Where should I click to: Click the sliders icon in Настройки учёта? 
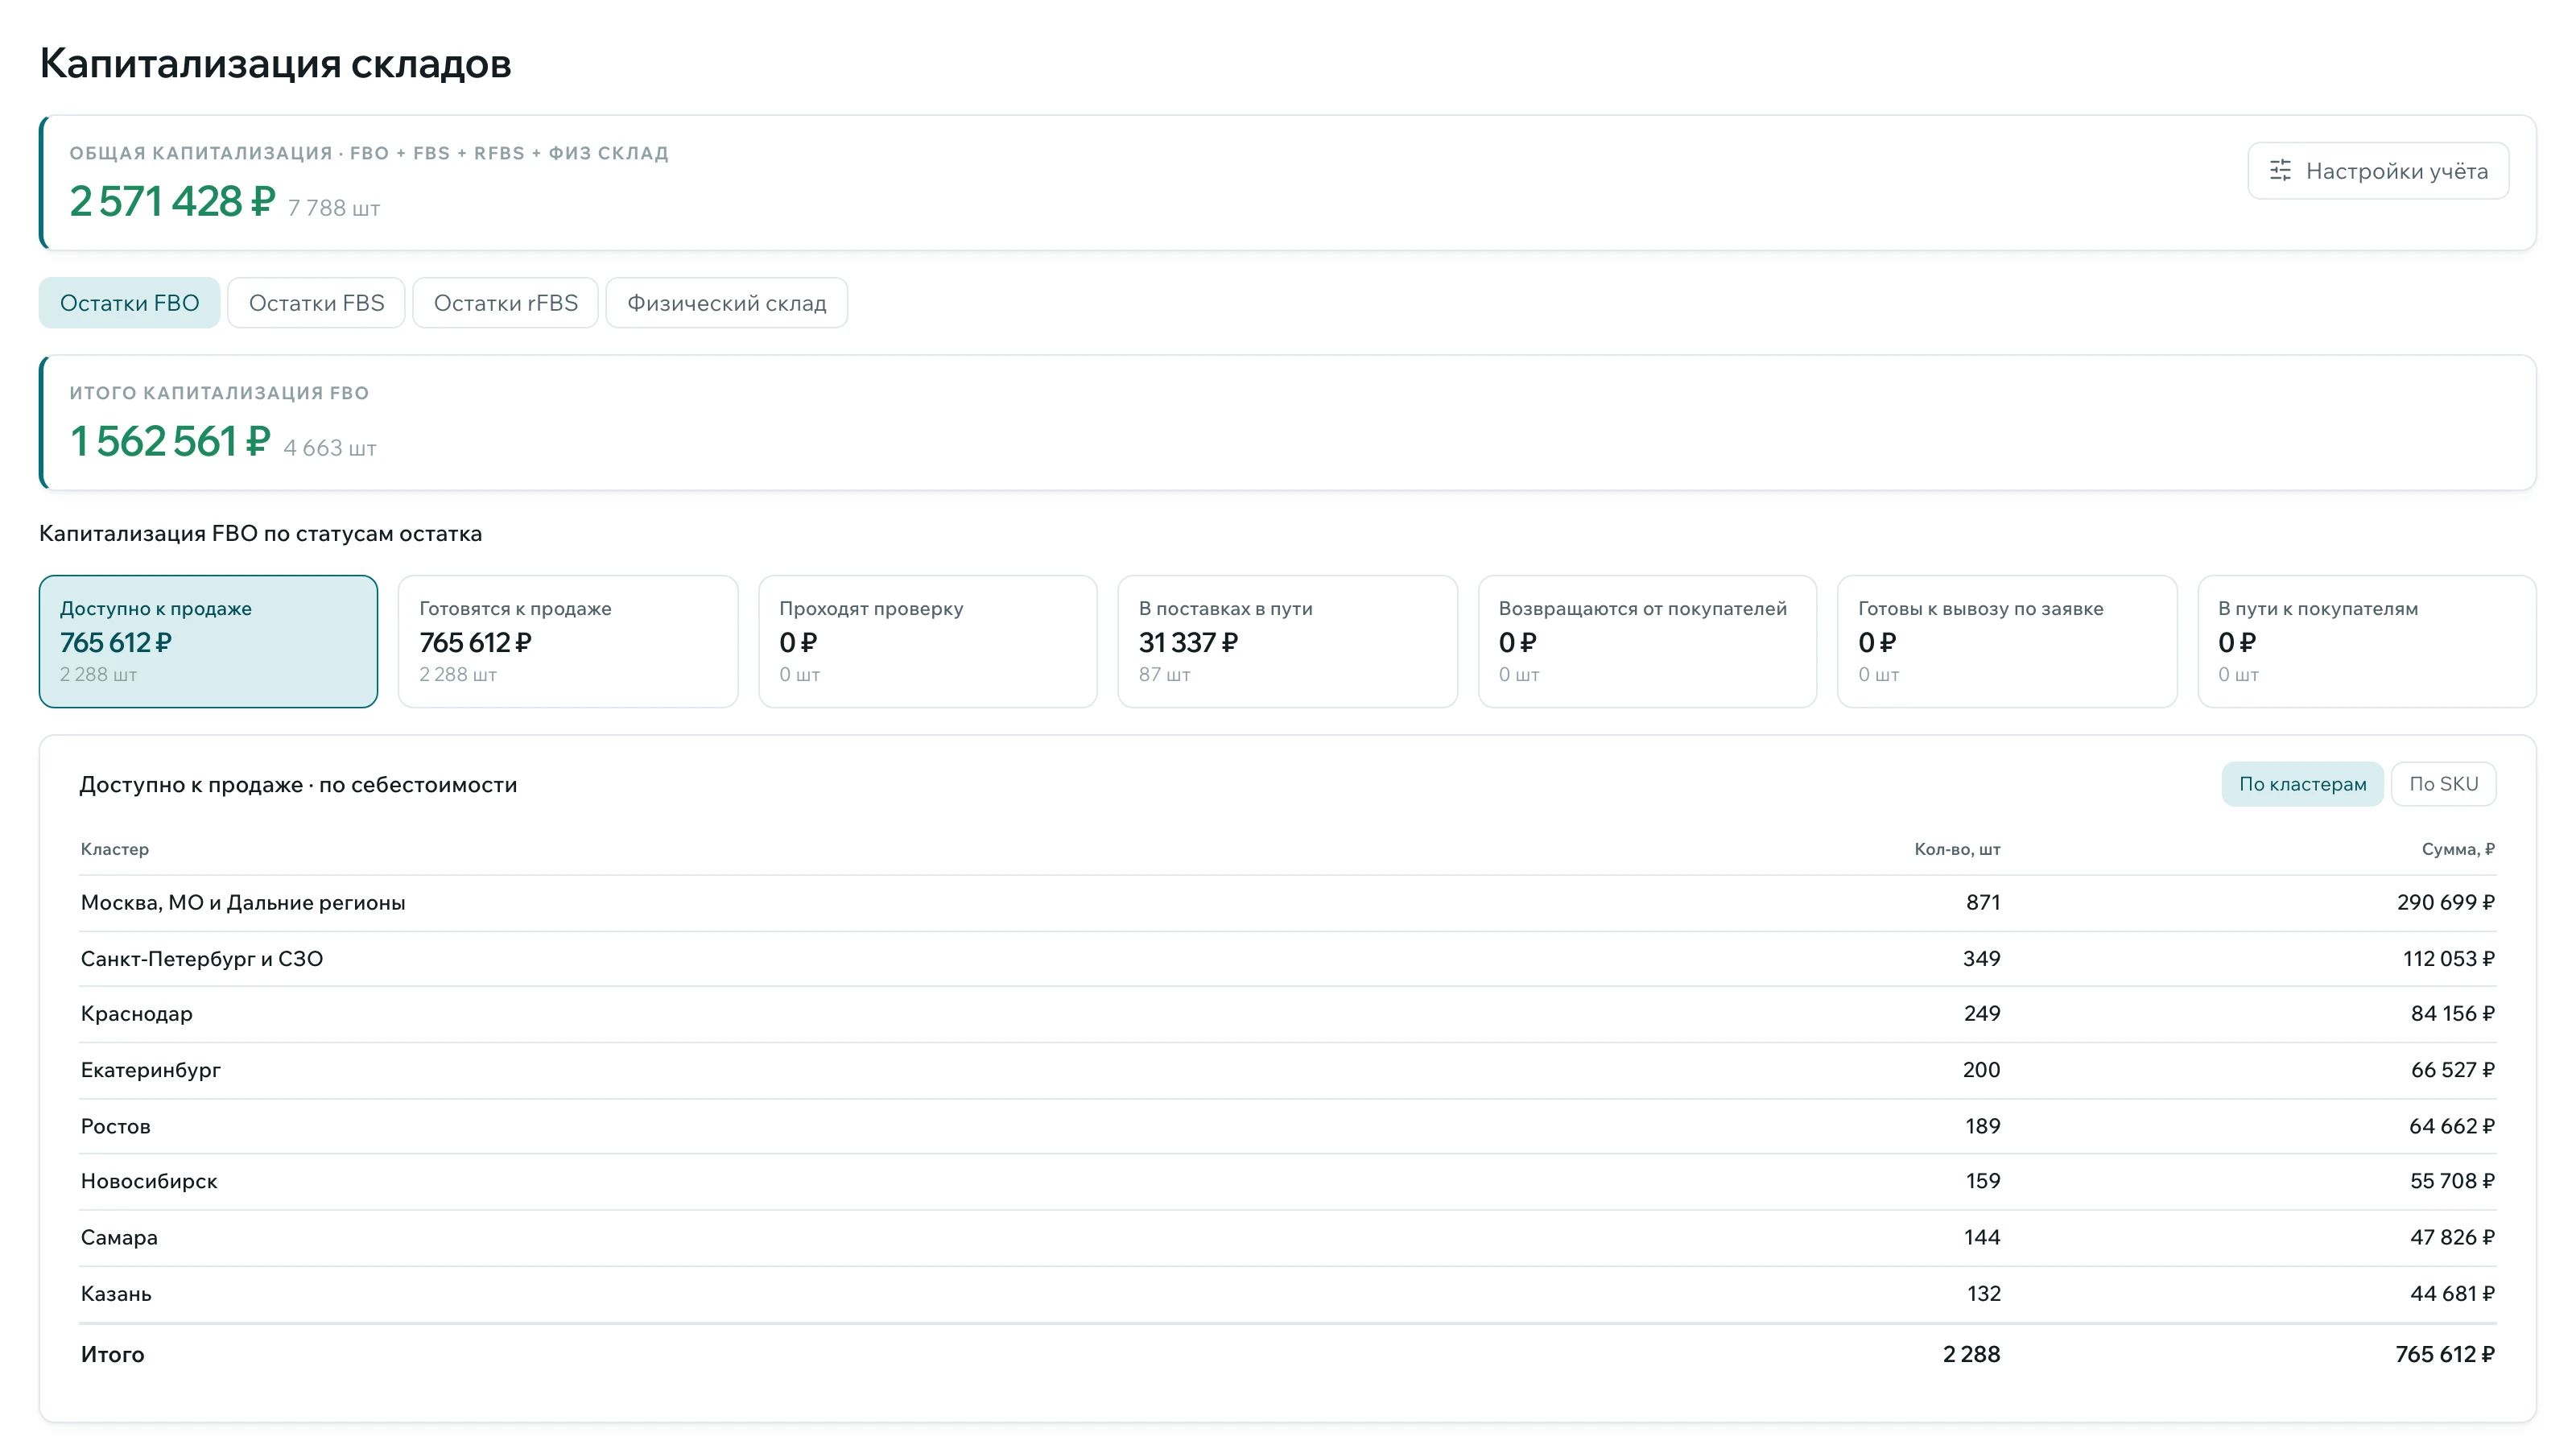[x=2280, y=171]
